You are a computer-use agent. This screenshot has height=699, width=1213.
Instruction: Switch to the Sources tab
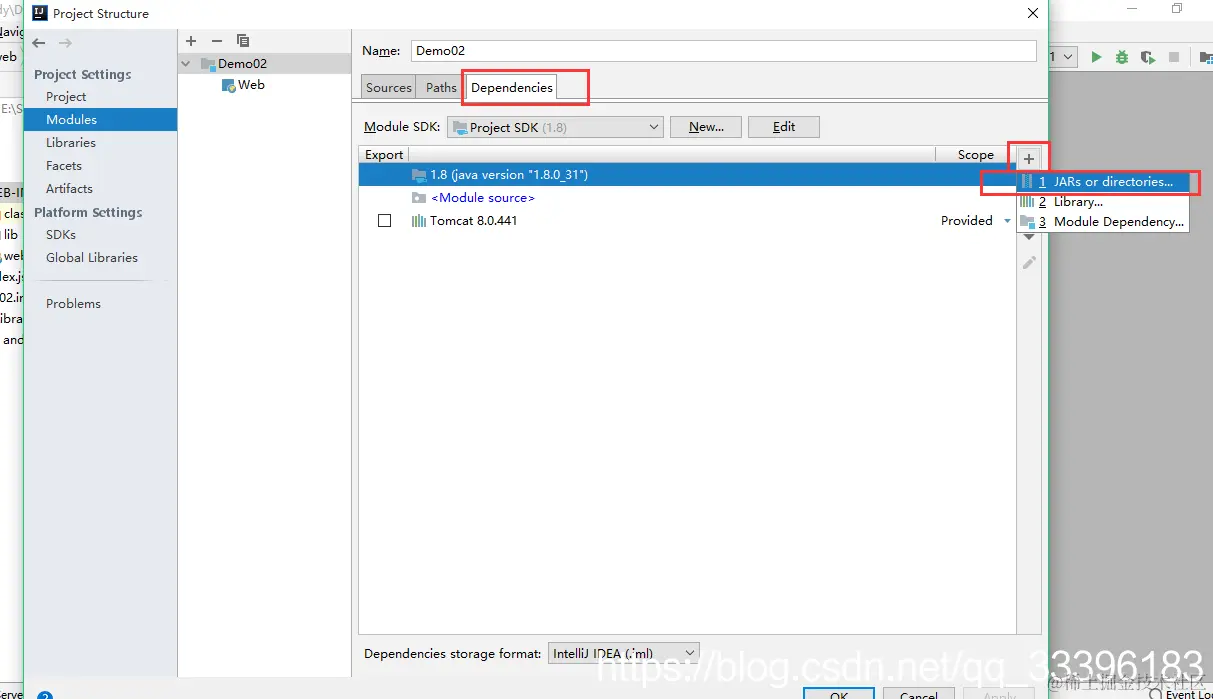pyautogui.click(x=389, y=87)
